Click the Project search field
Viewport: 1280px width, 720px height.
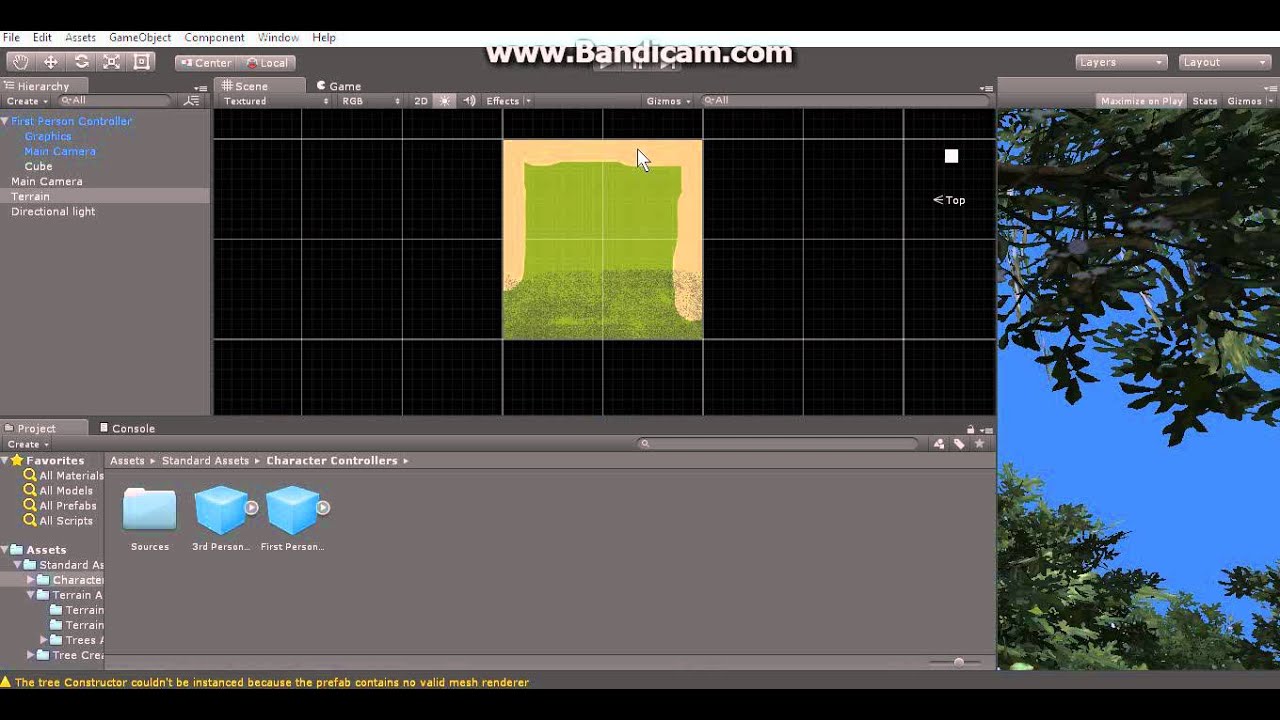pyautogui.click(x=778, y=444)
